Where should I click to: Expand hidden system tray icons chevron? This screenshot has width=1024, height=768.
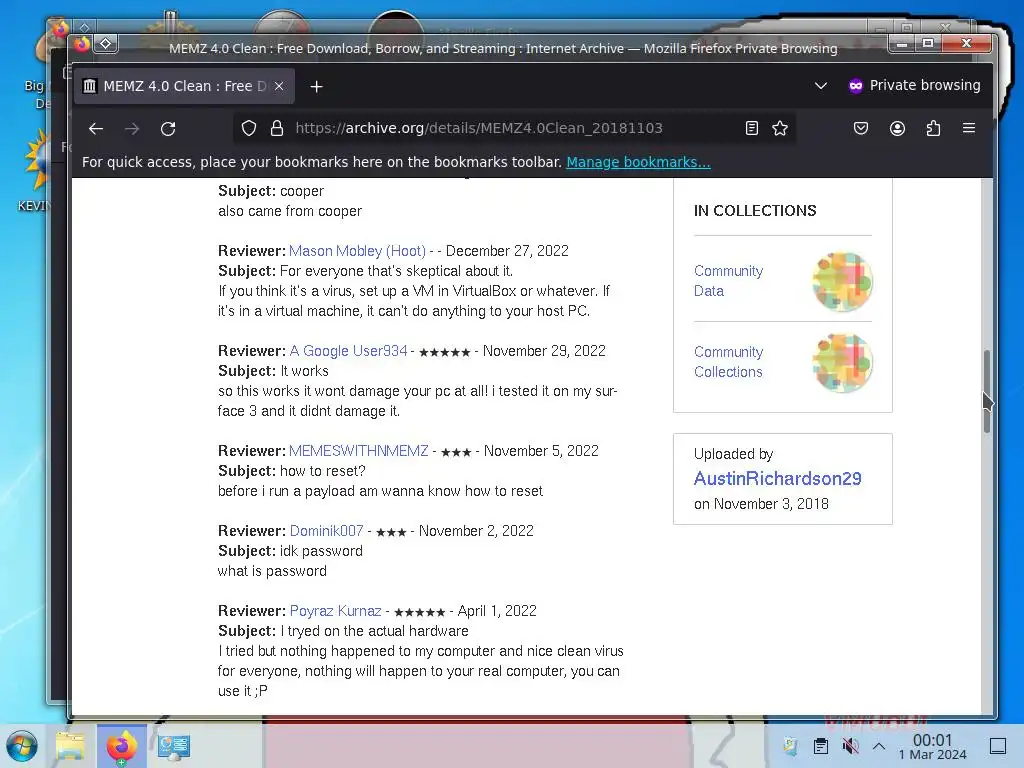click(x=879, y=746)
